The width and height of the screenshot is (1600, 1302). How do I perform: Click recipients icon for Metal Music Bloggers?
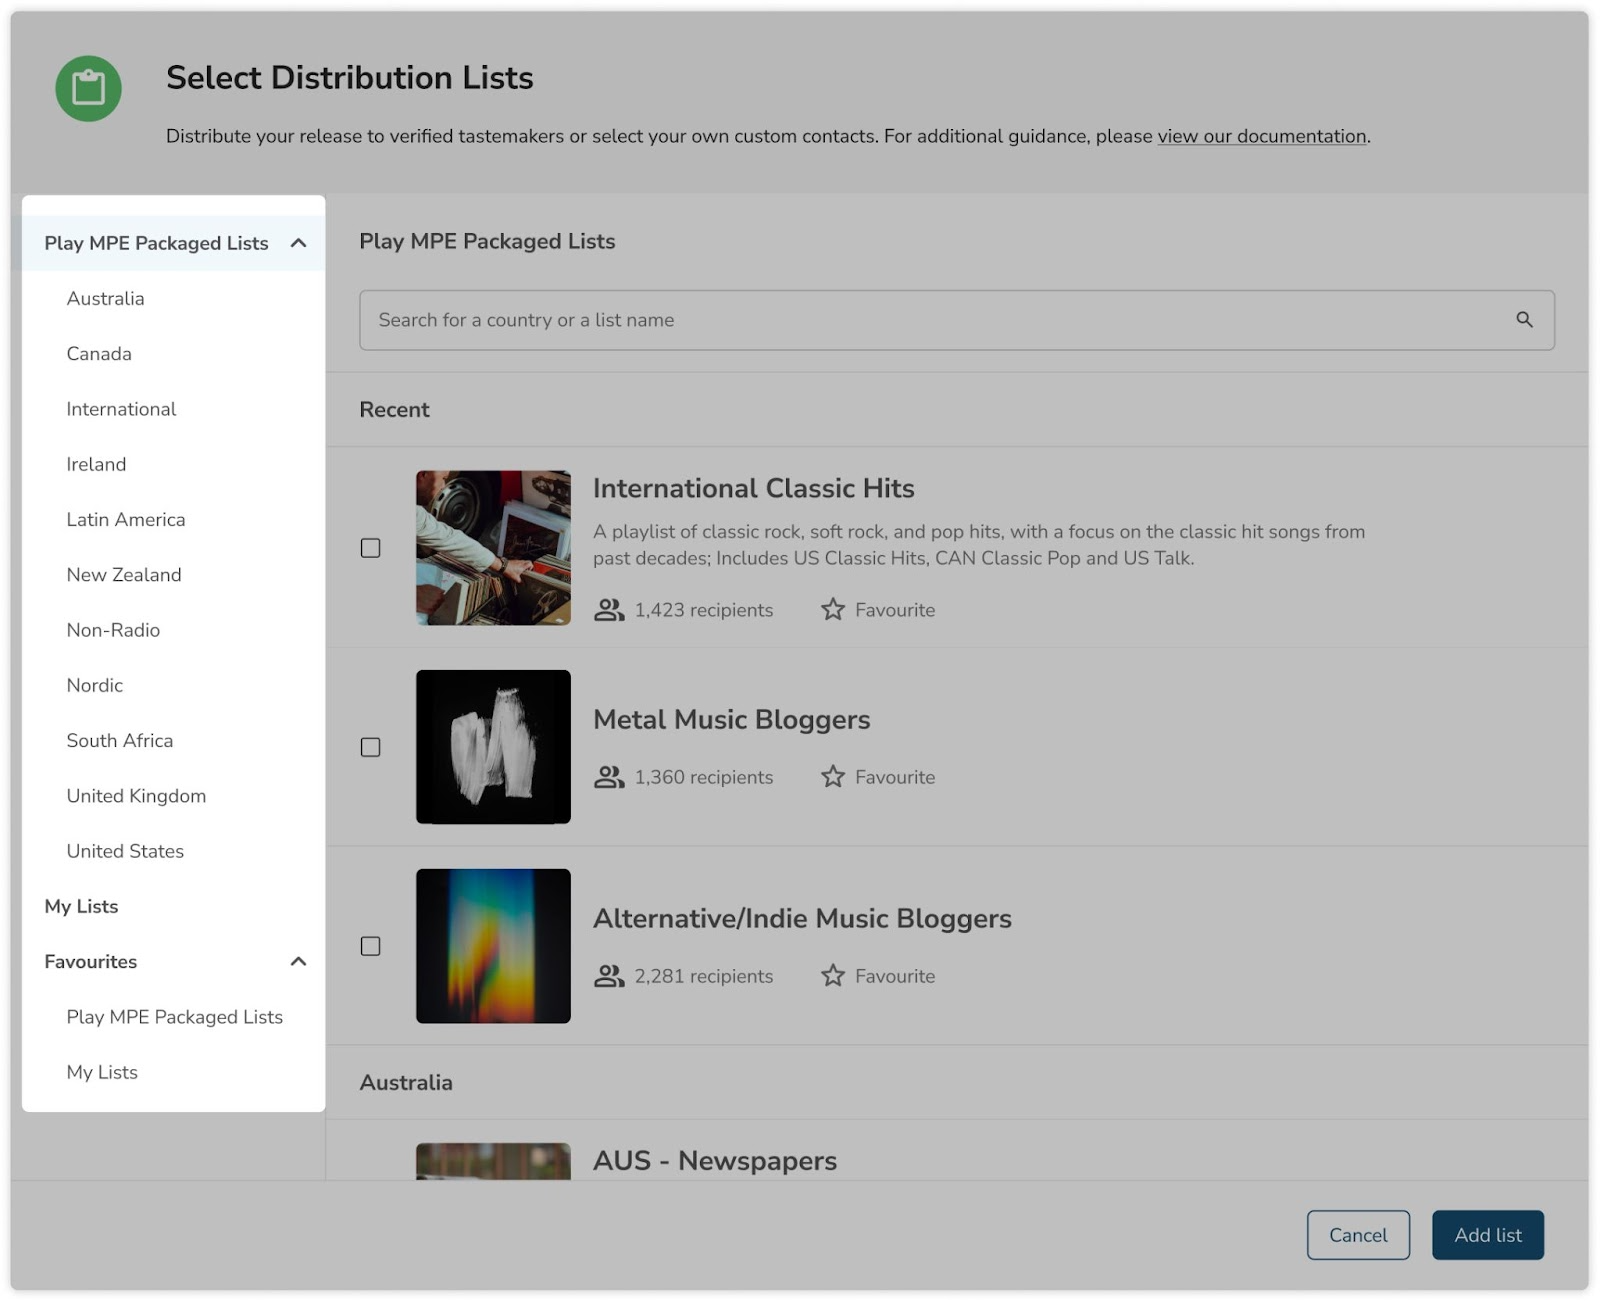(x=608, y=777)
